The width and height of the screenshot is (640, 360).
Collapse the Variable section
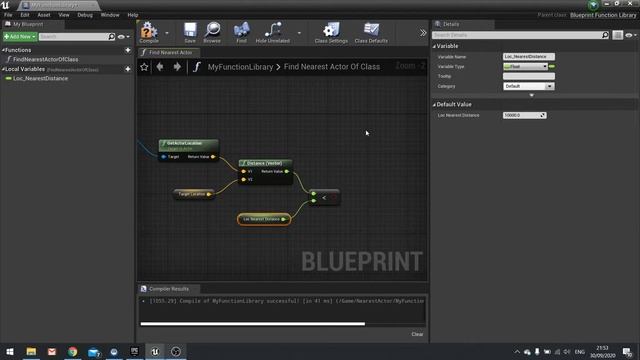tap(434, 46)
